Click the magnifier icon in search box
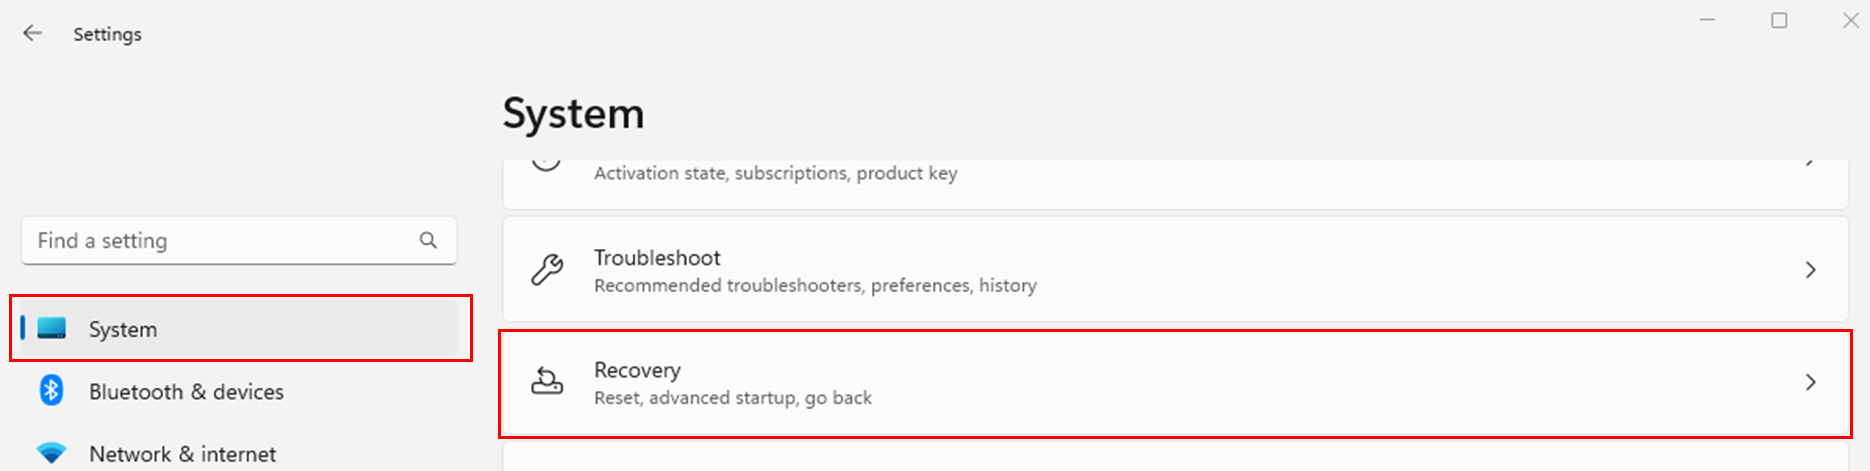Screen dimensions: 1870x471 (428, 240)
